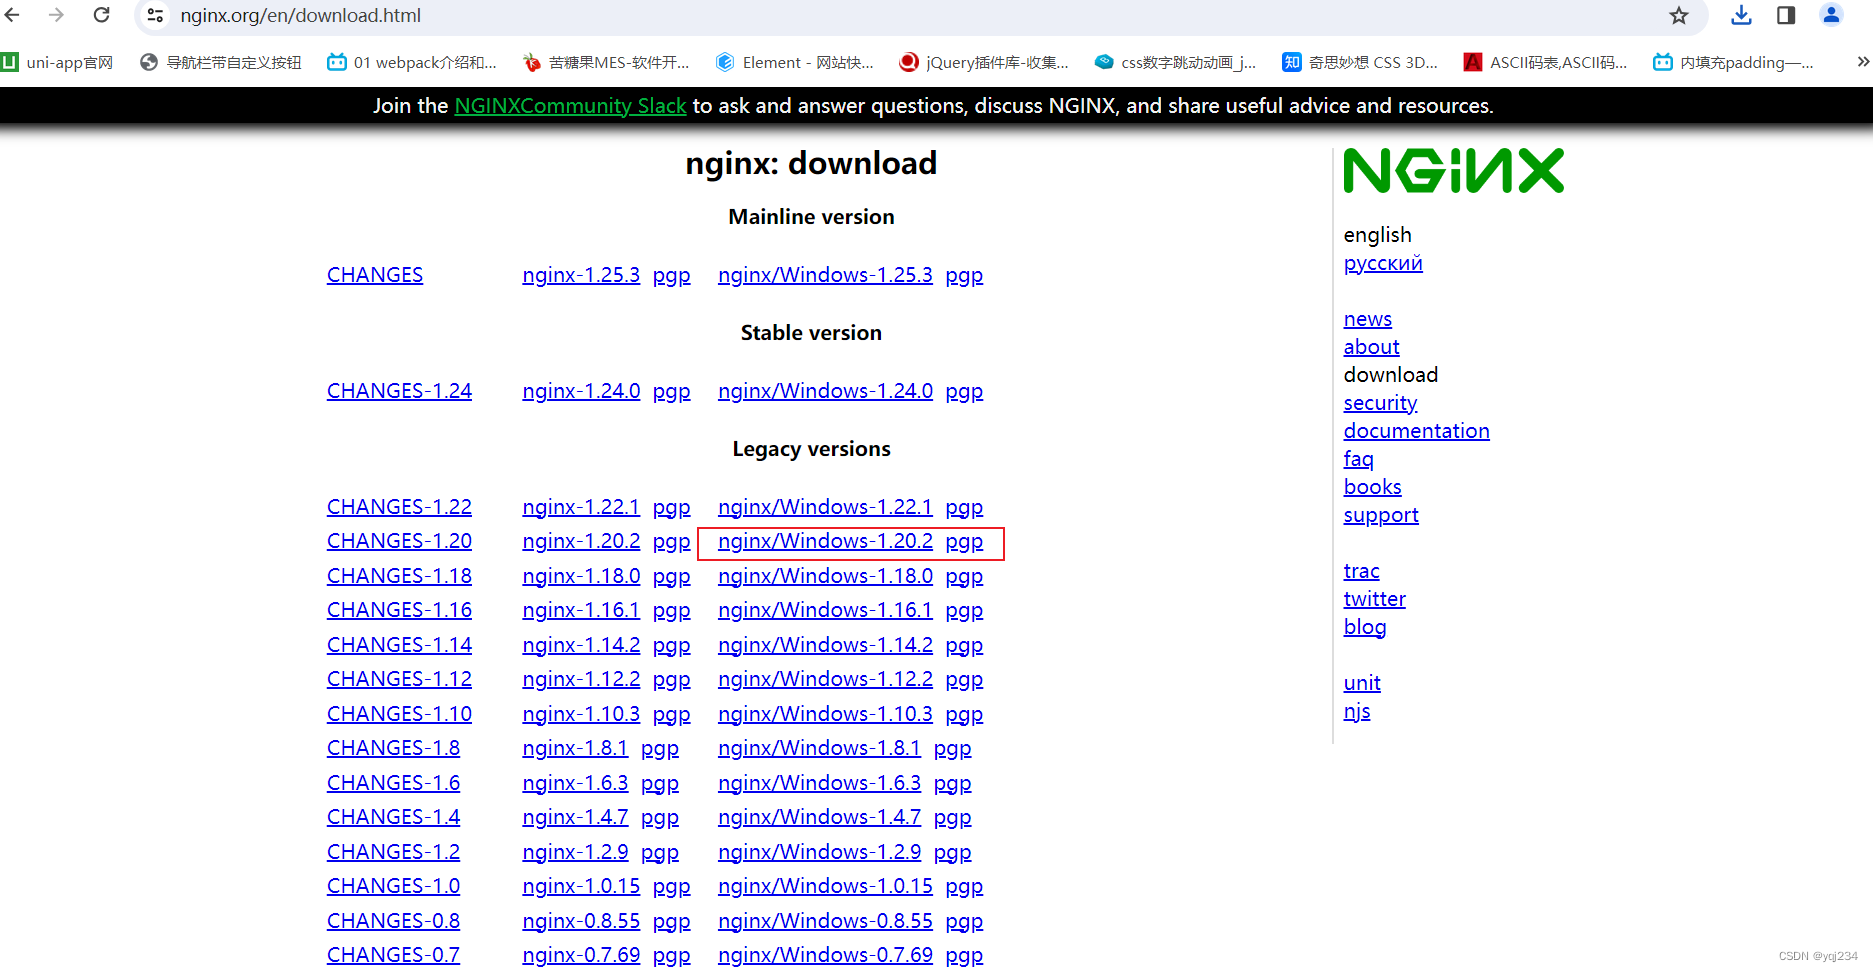Toggle the browser side panel icon
Image resolution: width=1873 pixels, height=972 pixels.
(x=1786, y=15)
